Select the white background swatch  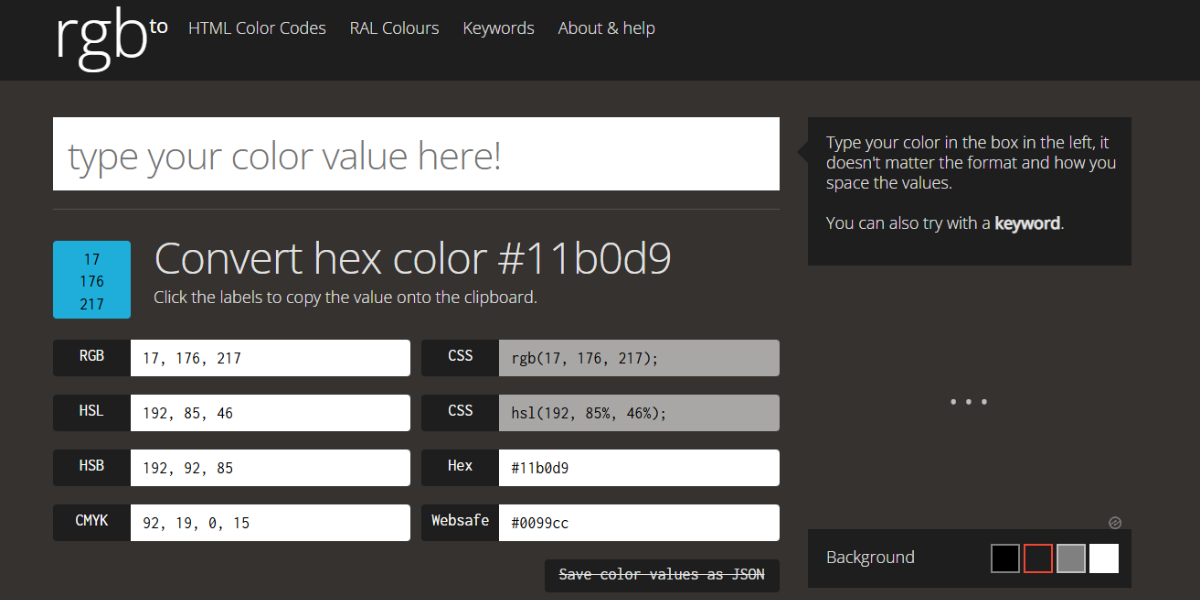[x=1103, y=558]
